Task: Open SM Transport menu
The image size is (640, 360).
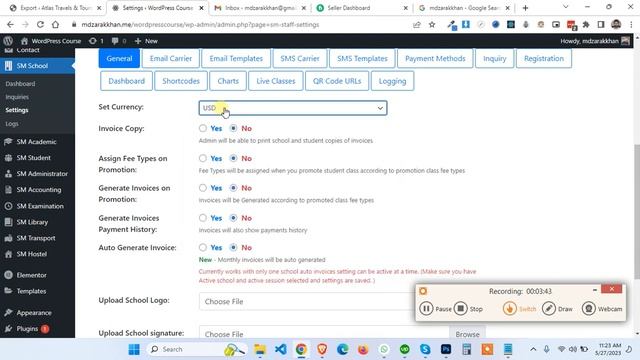Action: point(37,238)
